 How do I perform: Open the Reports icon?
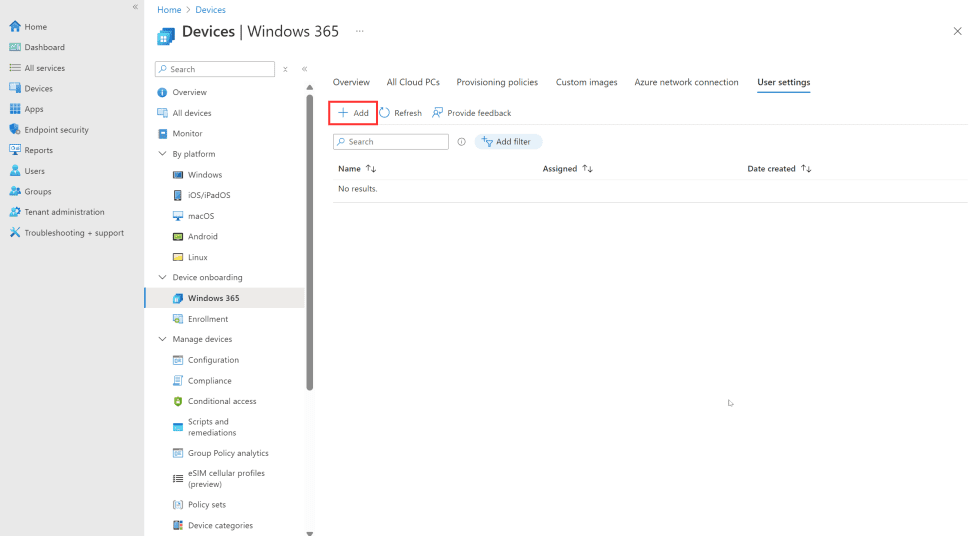pos(15,151)
